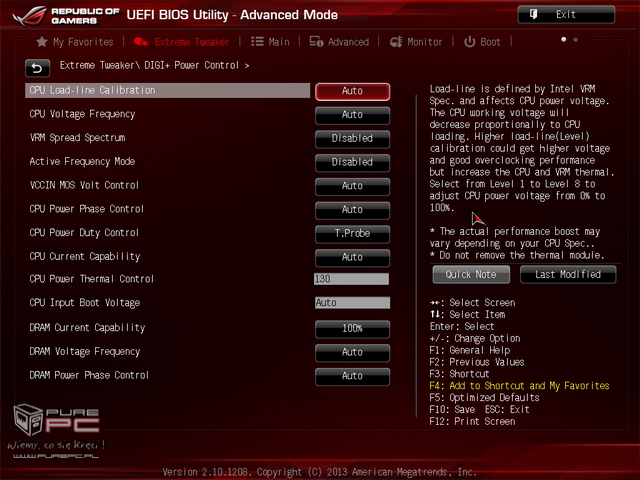Click the Monitor fan icon
The width and height of the screenshot is (640, 480).
[x=396, y=42]
